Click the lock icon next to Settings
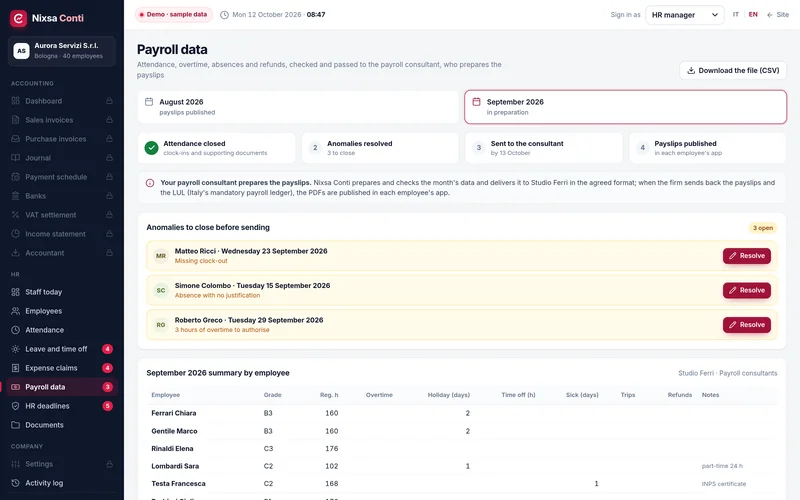 pos(109,464)
